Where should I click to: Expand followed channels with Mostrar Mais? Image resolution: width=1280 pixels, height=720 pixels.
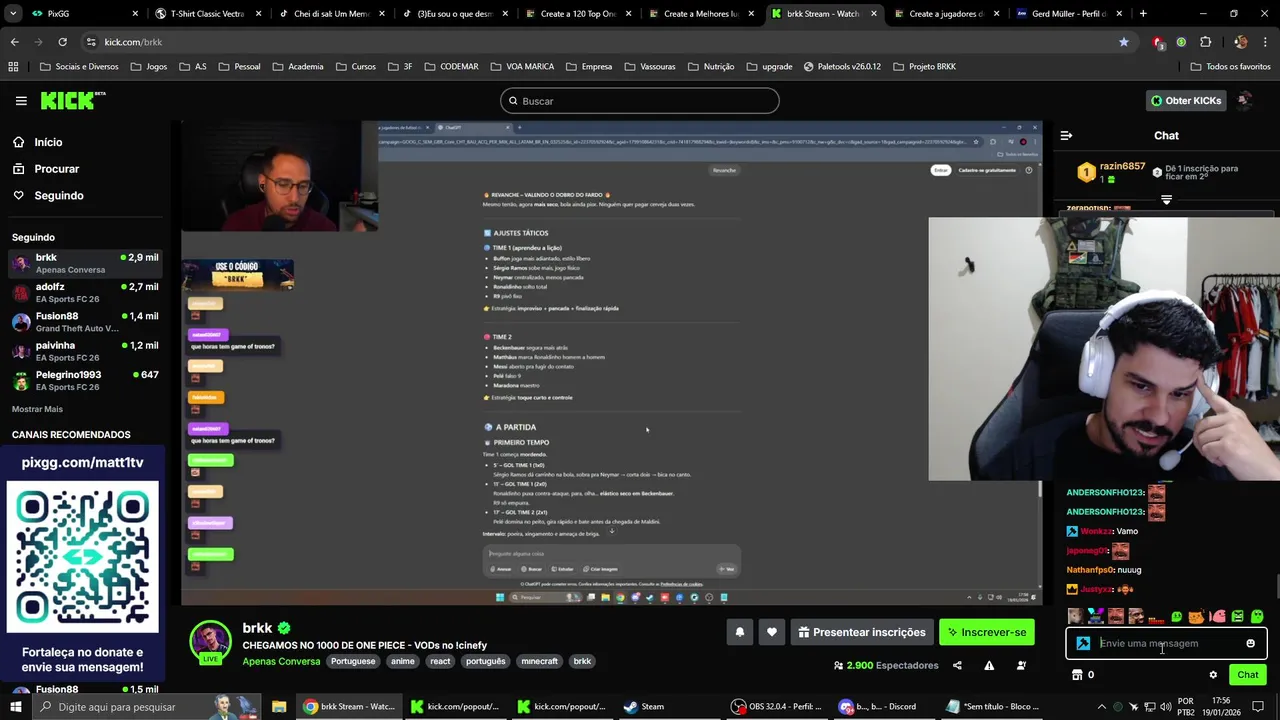tap(37, 409)
